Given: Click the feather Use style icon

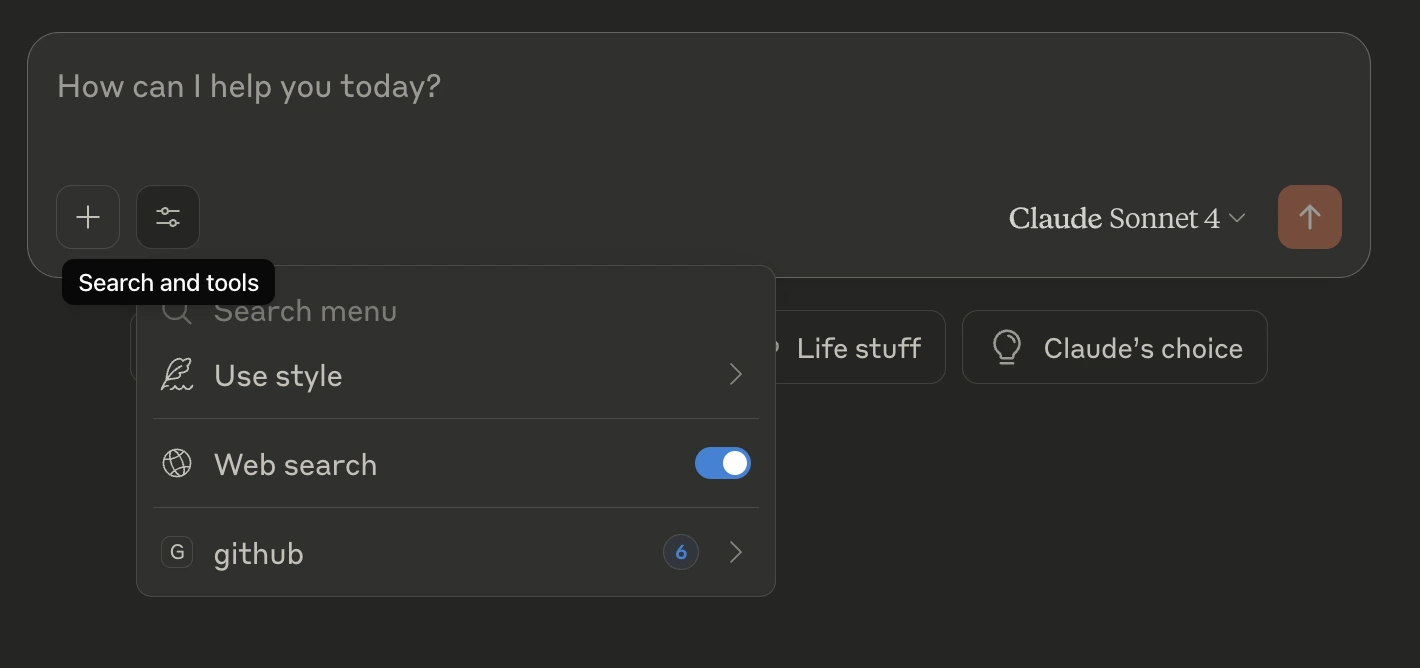Looking at the screenshot, I should tap(177, 375).
